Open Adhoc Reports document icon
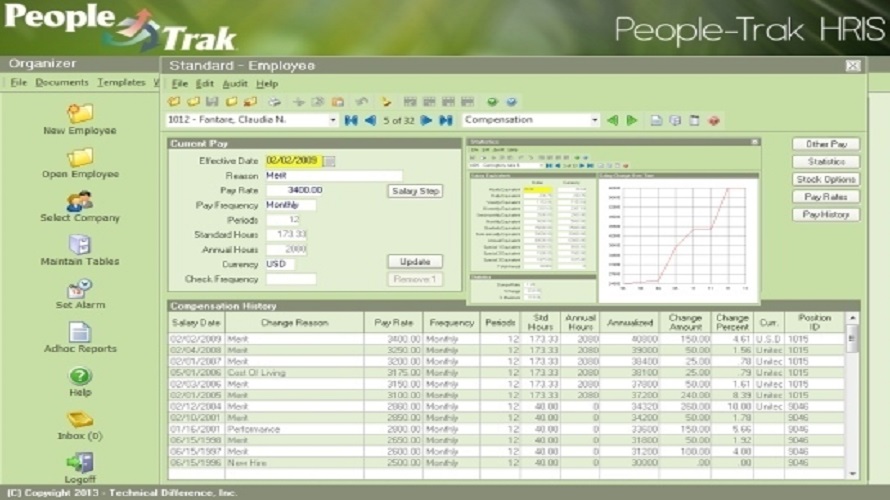This screenshot has height=500, width=890. (x=79, y=332)
